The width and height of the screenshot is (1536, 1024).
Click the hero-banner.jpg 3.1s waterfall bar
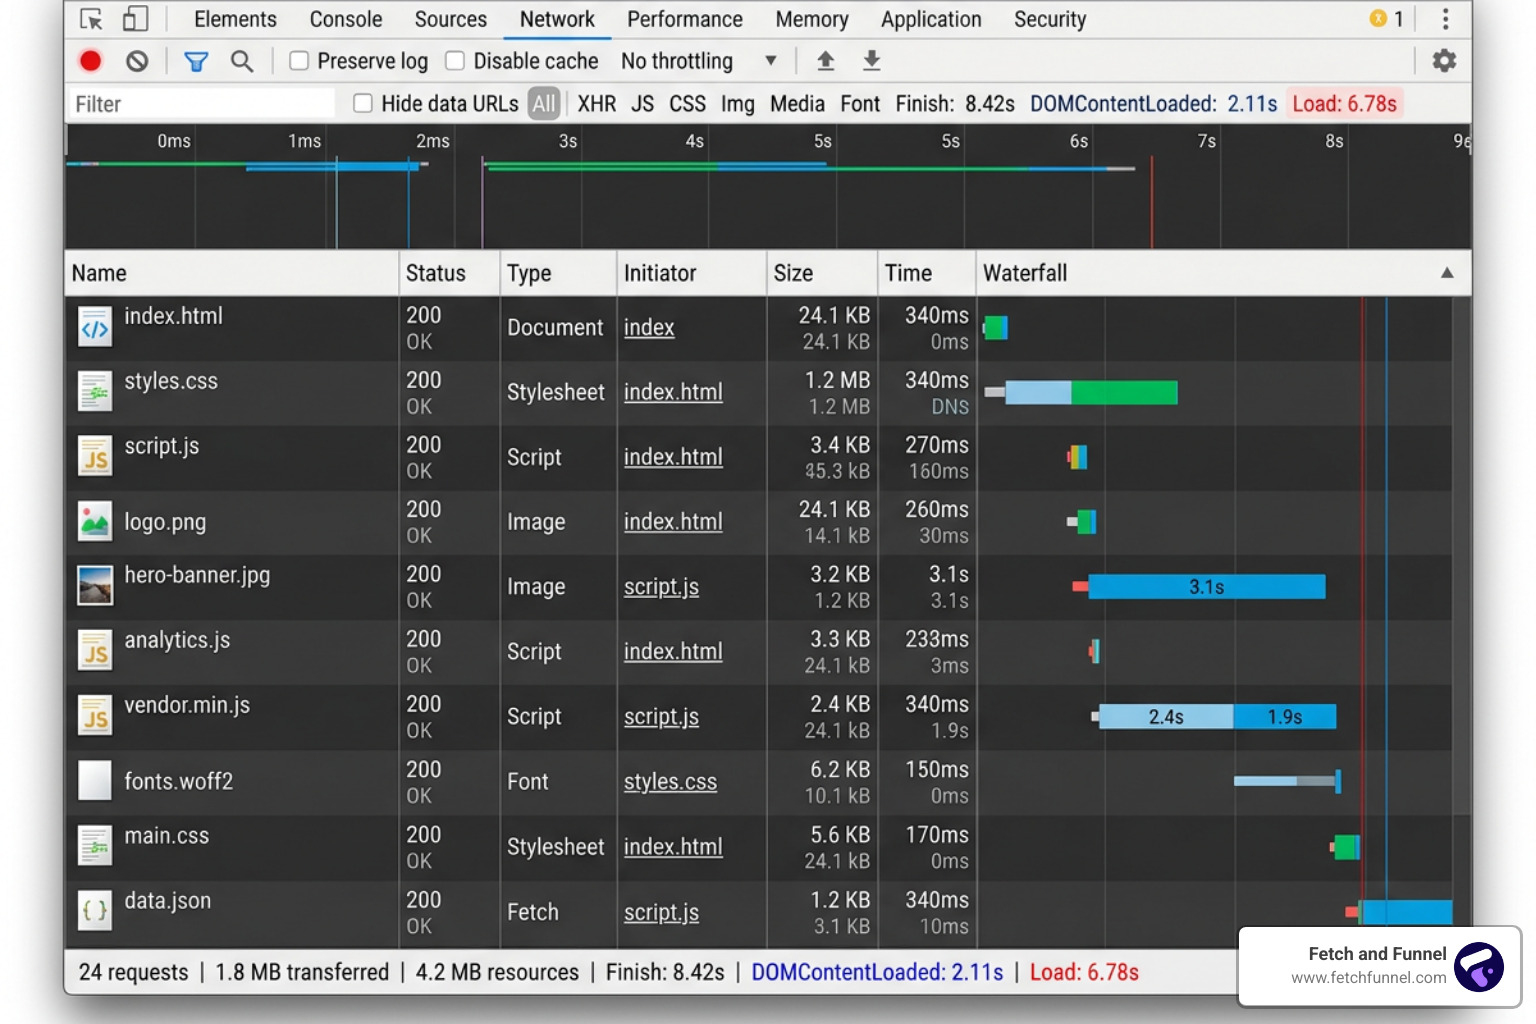click(1206, 587)
